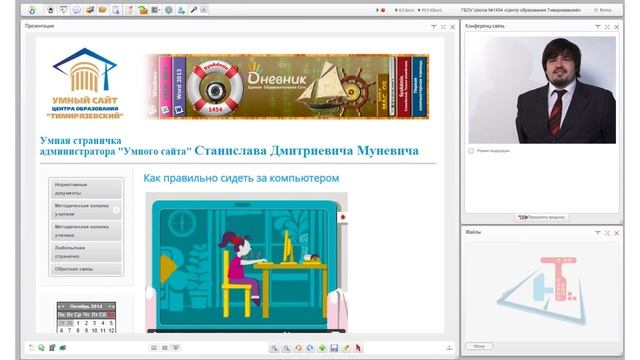Click the folder with green arrow icon
This screenshot has height=360, width=640.
click(142, 10)
